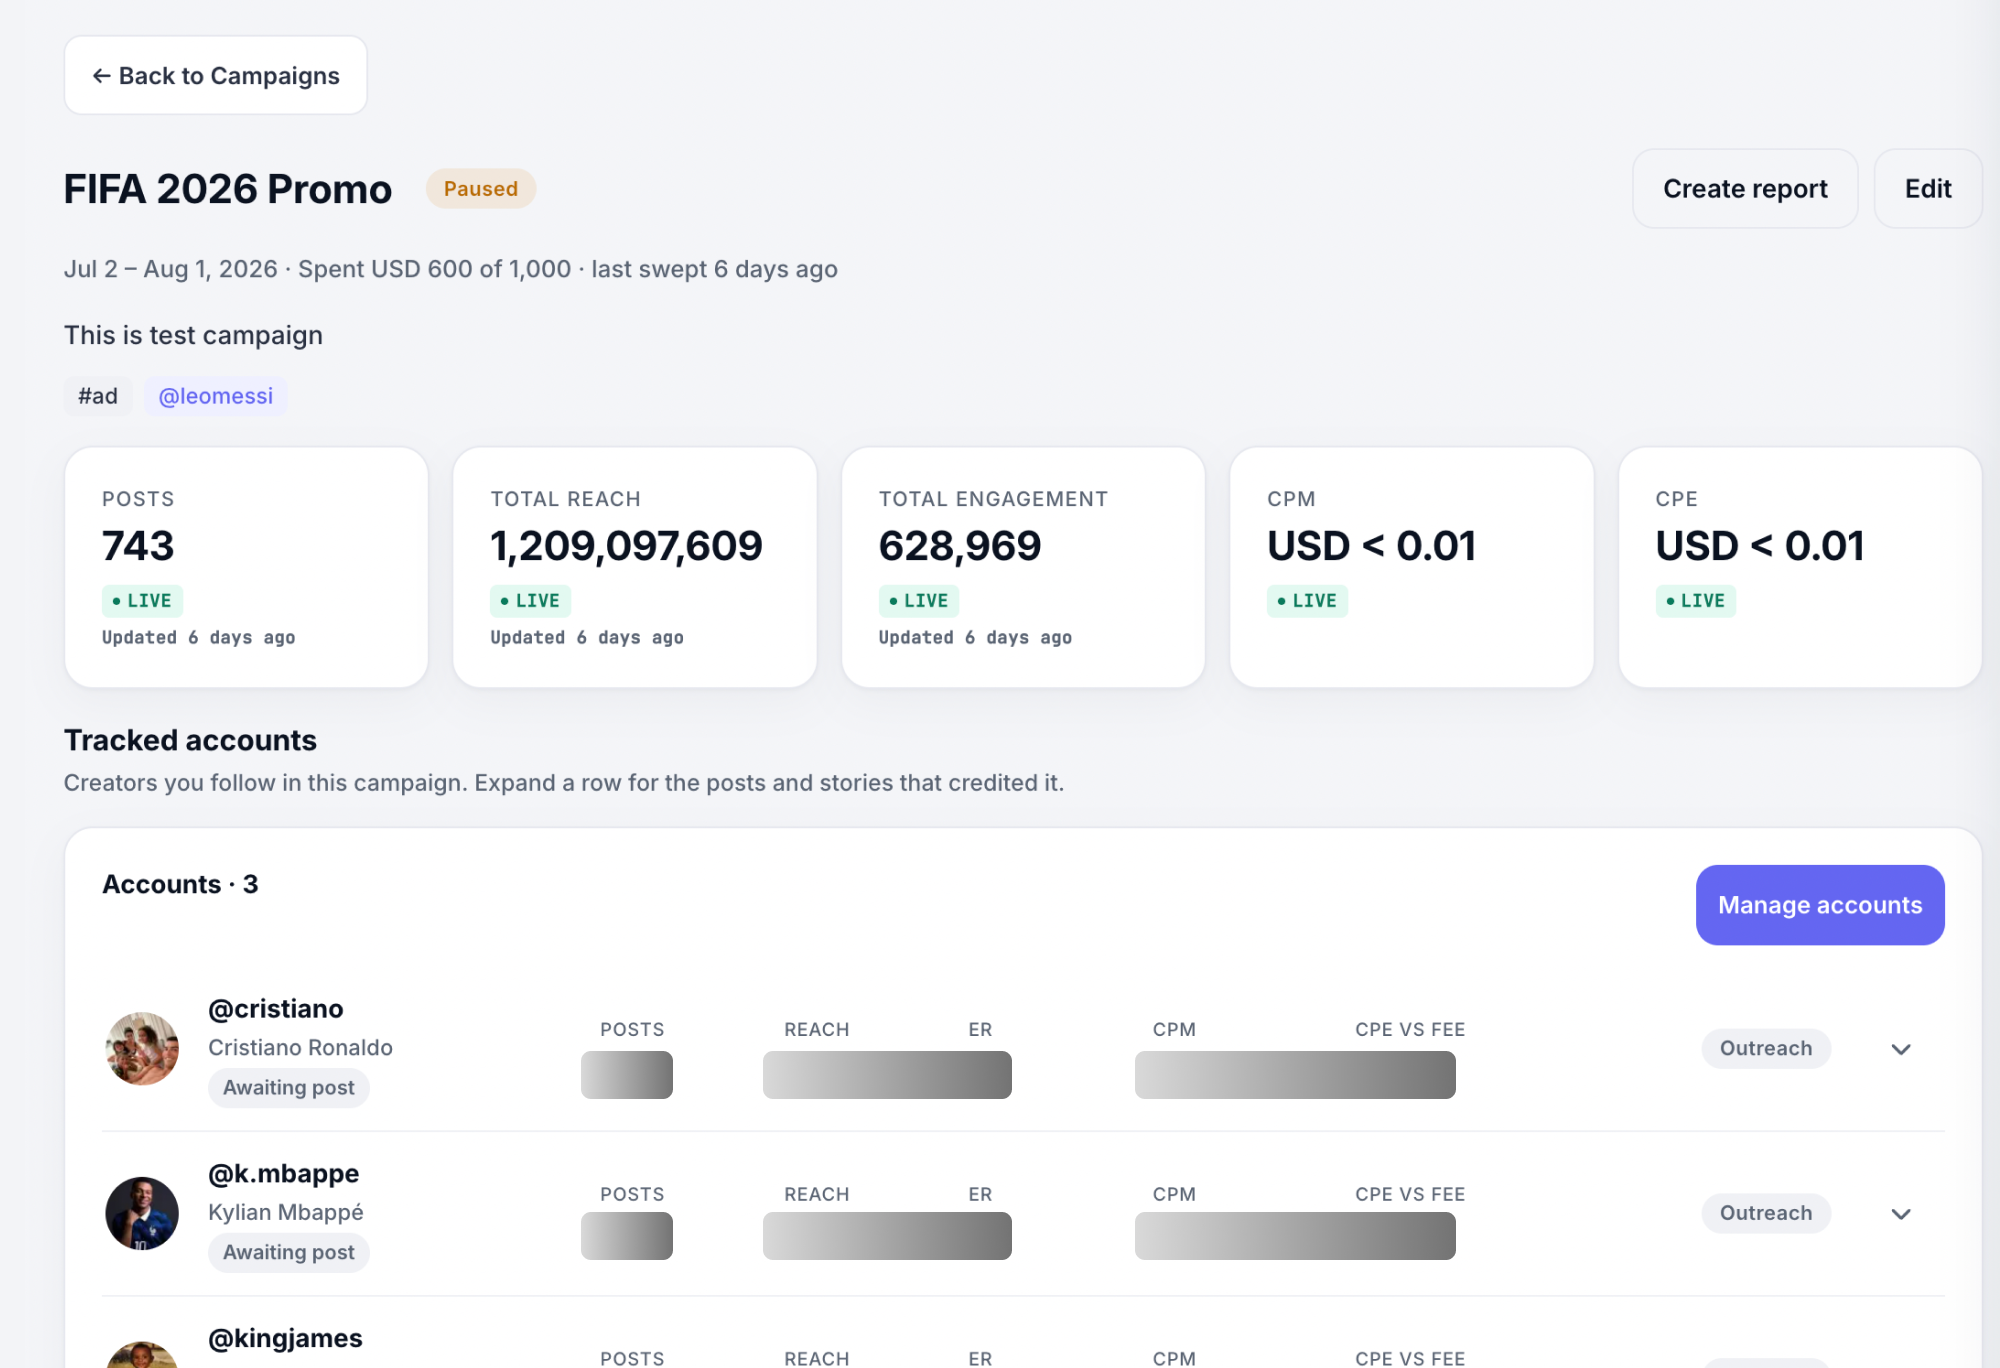Screen dimensions: 2000x1368
Task: Select the CPM metric card
Action: pyautogui.click(x=1412, y=567)
